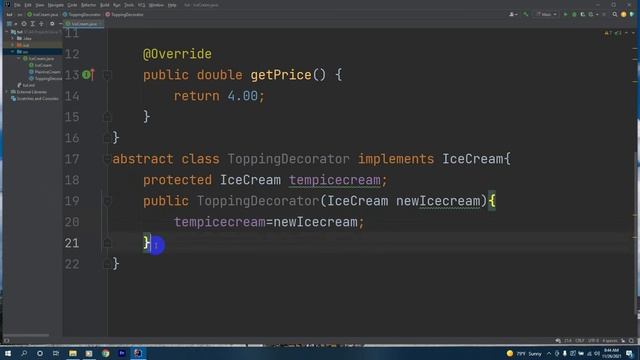
Task: Click the select opened file locate icon
Action: pos(24,24)
